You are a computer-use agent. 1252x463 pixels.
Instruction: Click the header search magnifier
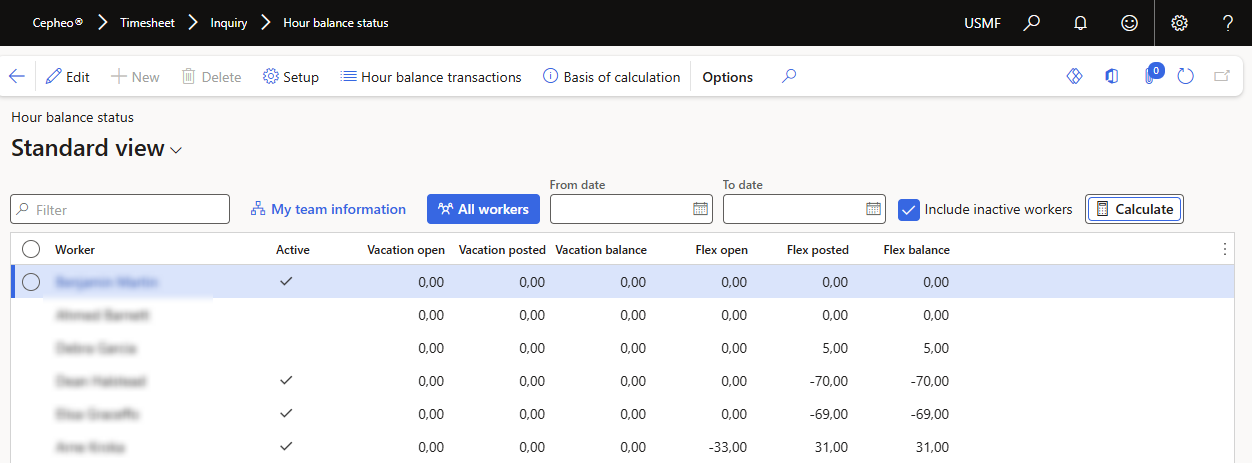(1032, 23)
